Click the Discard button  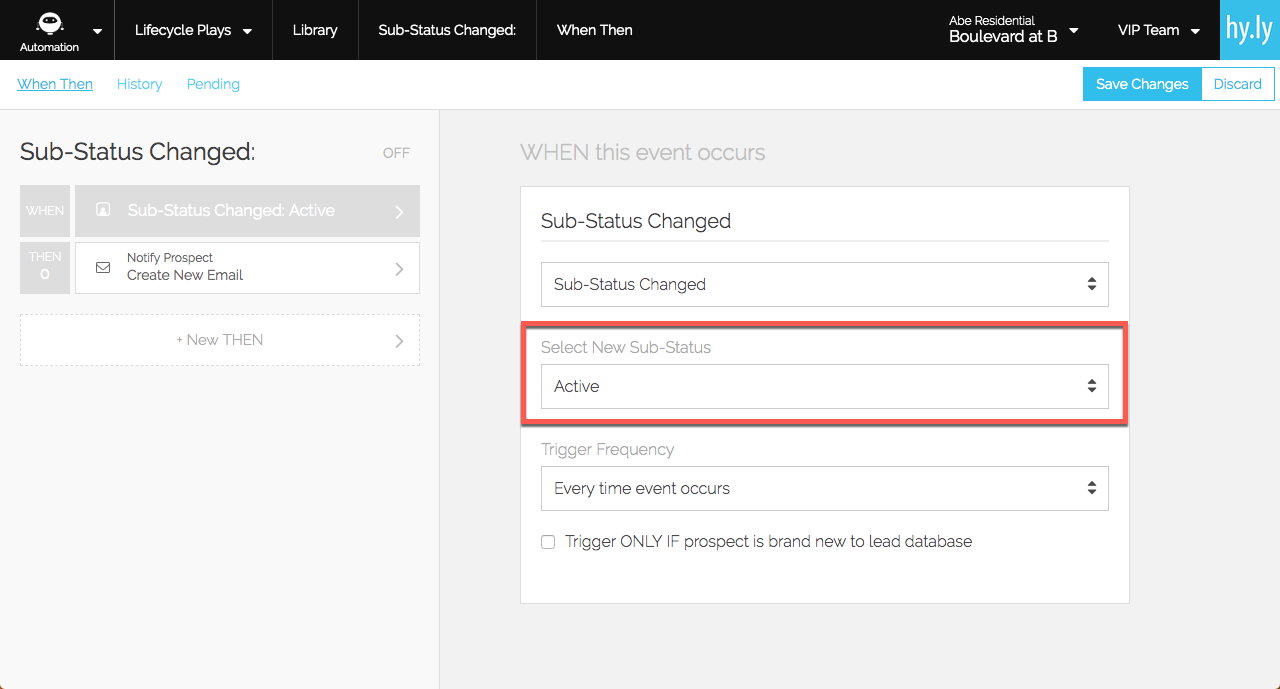1237,84
